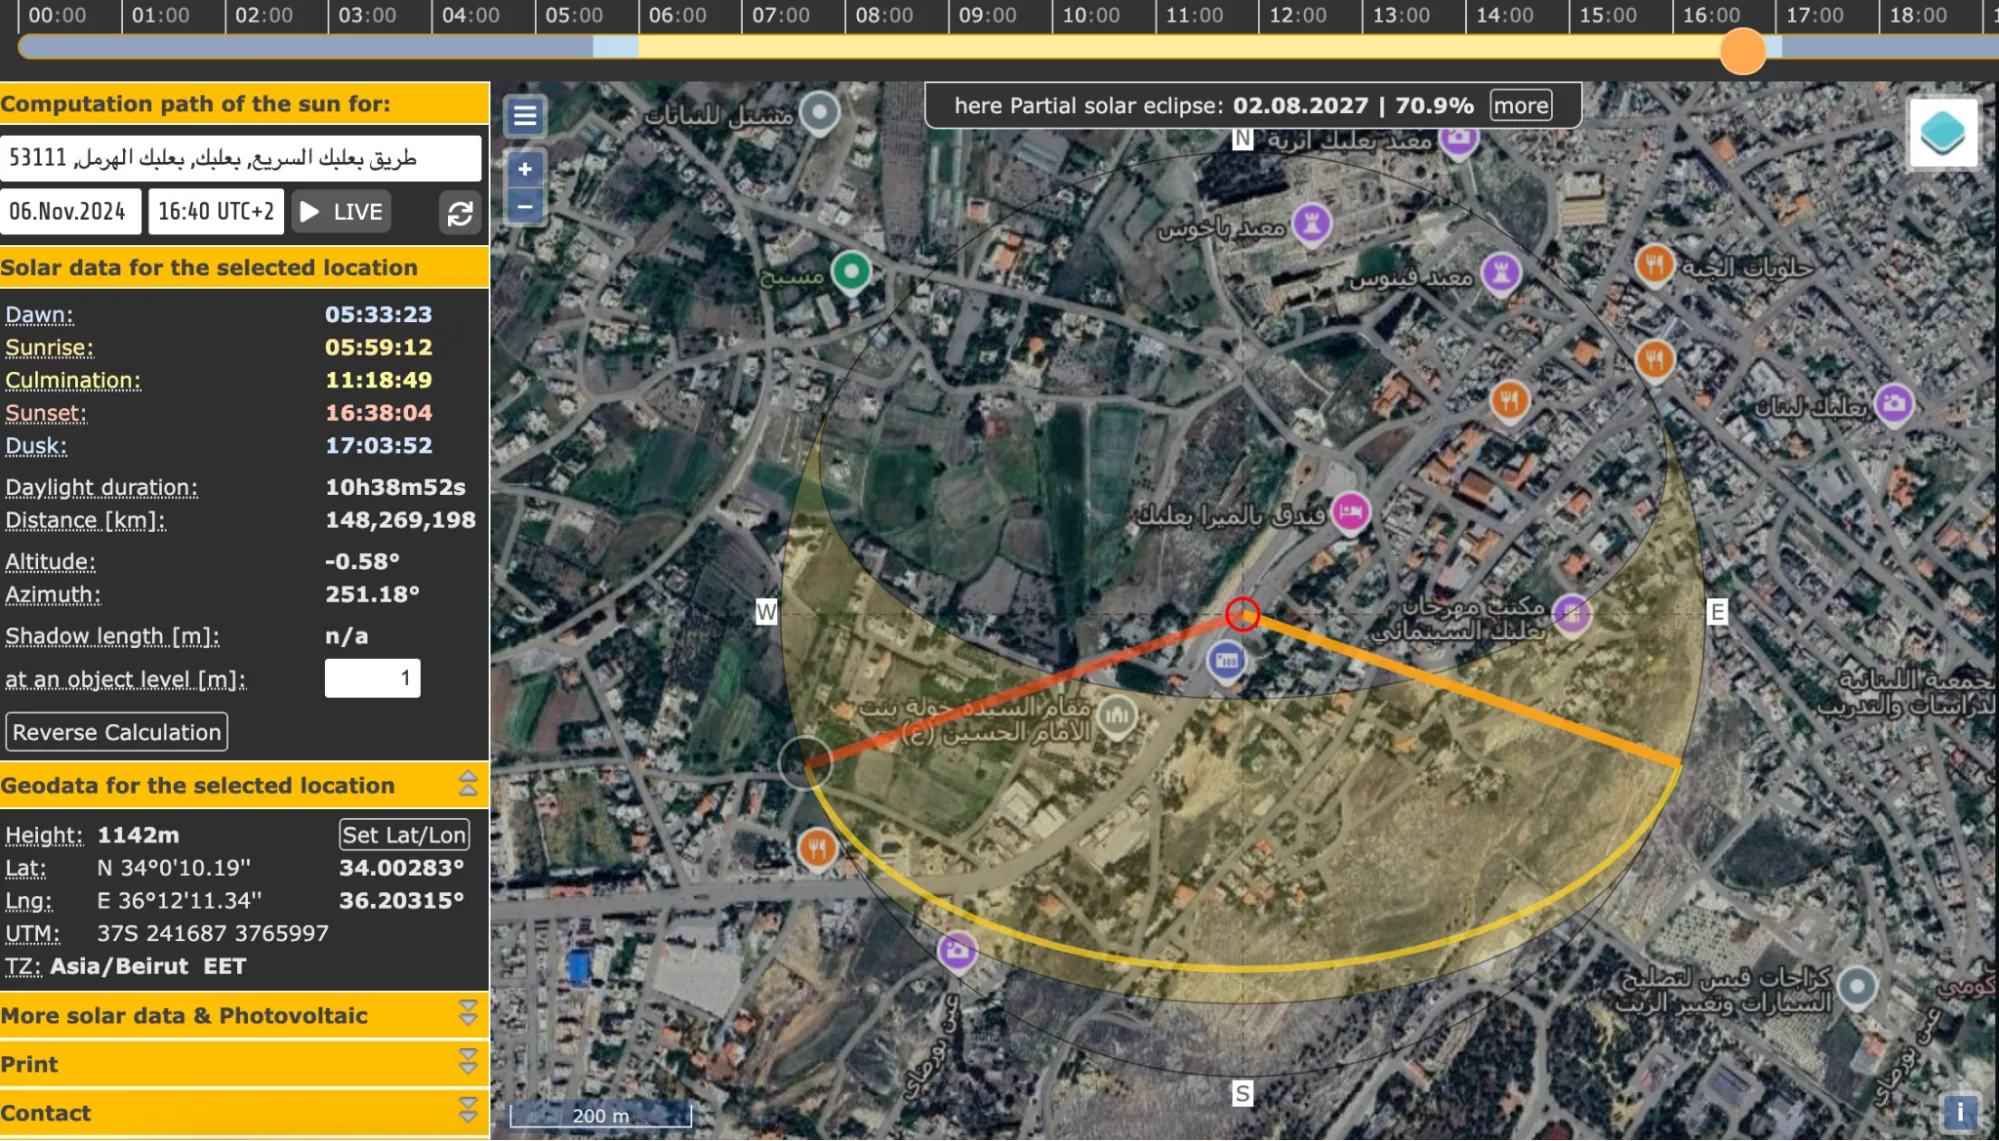Click the pink hotel marker فندق بالميرا
1999x1141 pixels.
point(1350,513)
